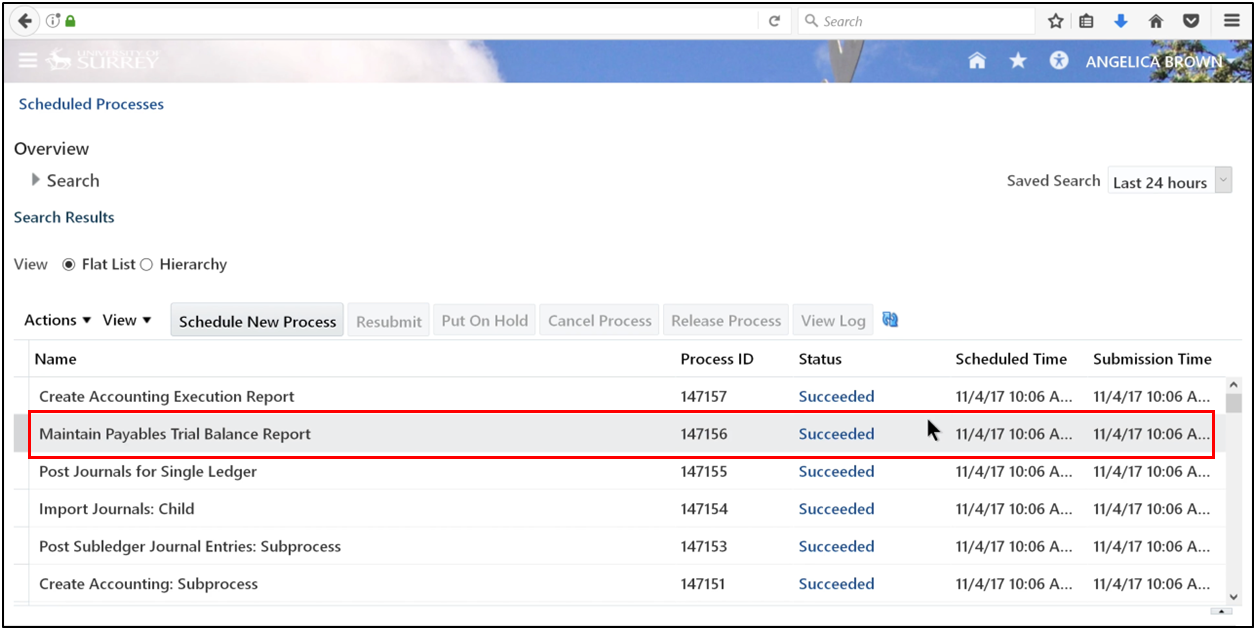Screen dimensions: 1256x632
Task: Click the Schedule New Process button
Action: pos(256,320)
